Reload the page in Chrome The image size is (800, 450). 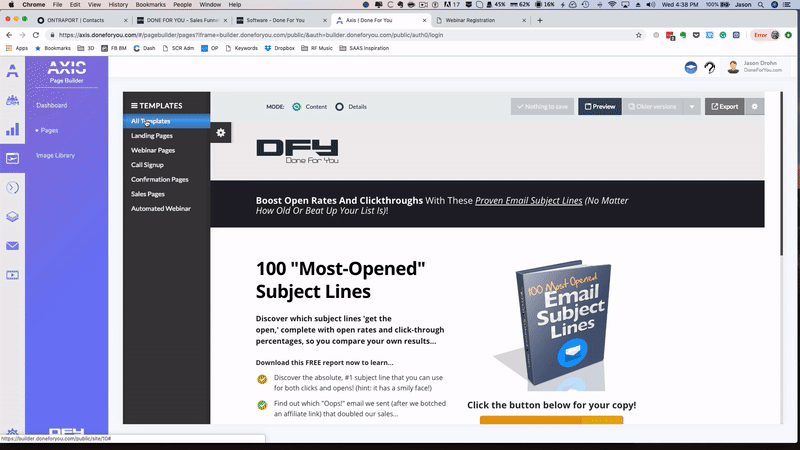pos(36,35)
